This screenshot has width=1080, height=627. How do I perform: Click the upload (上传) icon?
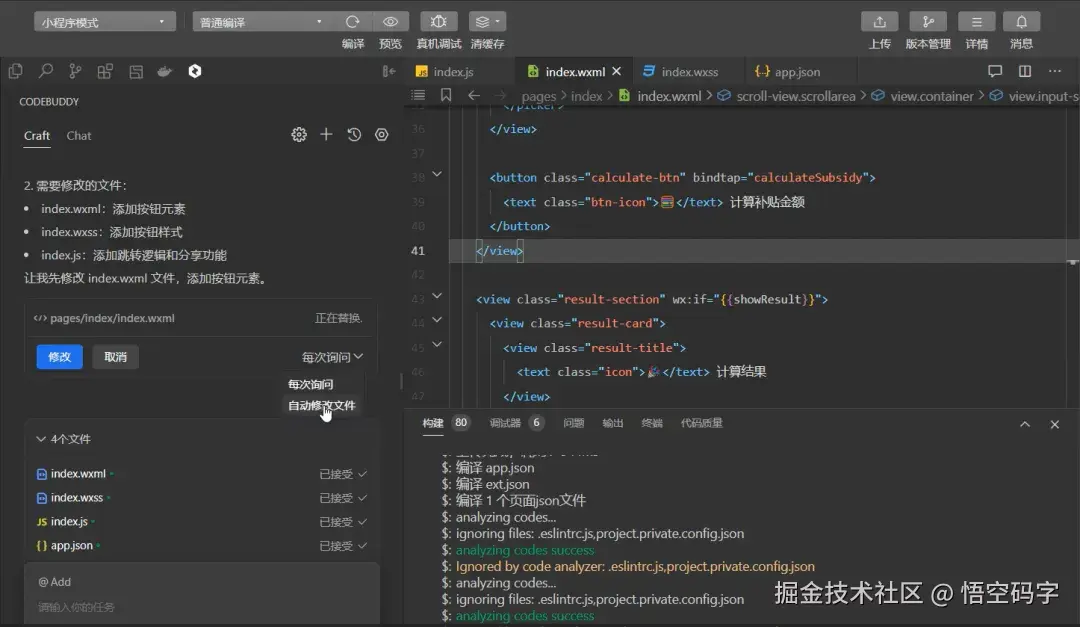tap(880, 22)
